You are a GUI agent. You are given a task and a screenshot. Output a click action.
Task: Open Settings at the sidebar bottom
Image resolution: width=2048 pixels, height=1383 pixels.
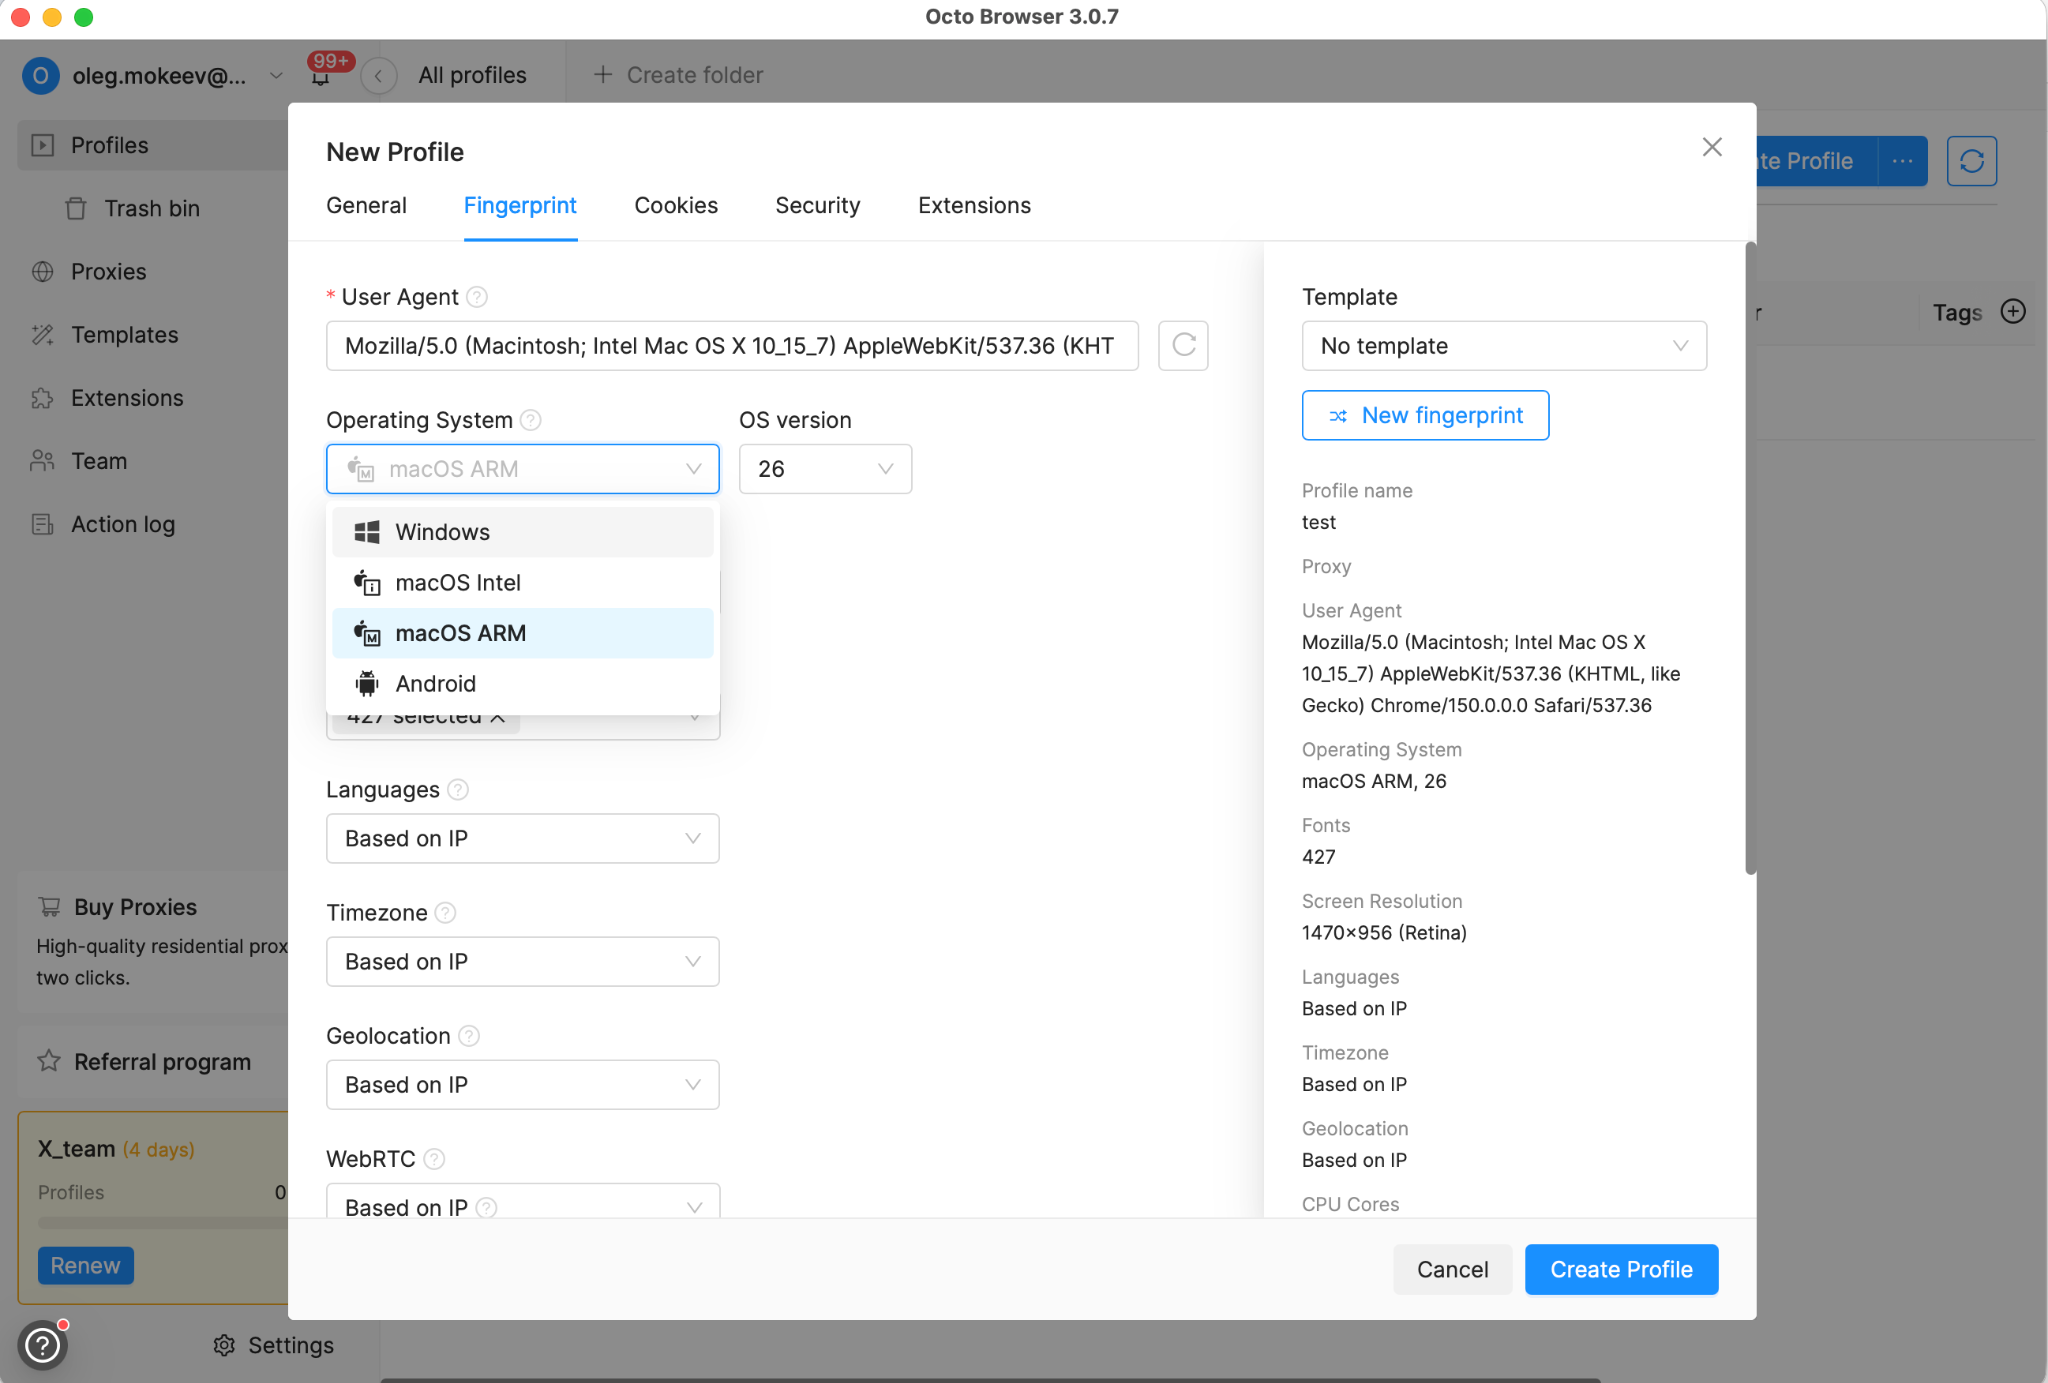274,1345
